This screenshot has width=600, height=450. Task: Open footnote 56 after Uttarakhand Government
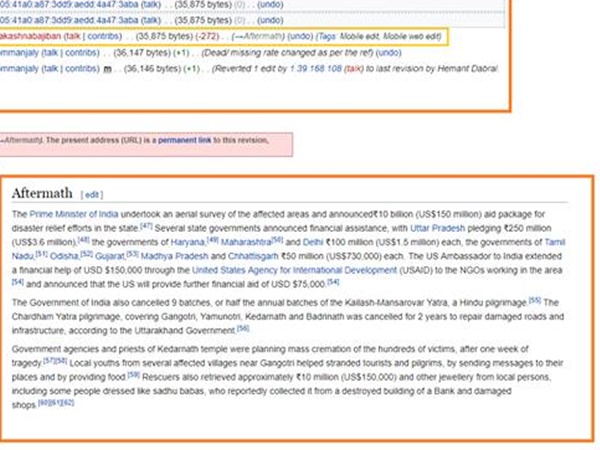[x=242, y=328]
